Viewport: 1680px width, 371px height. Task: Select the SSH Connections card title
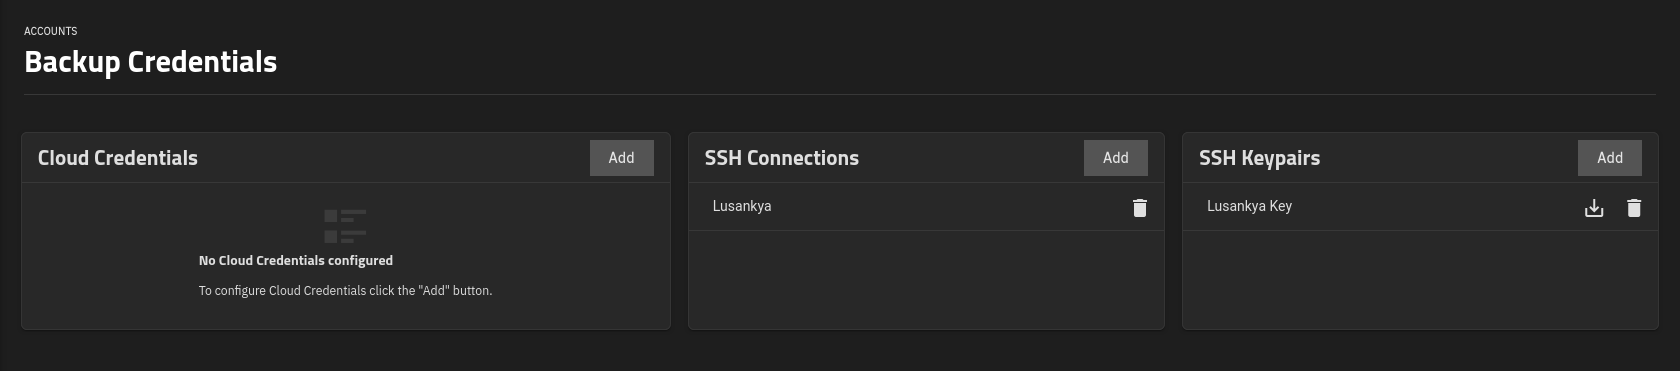(781, 158)
